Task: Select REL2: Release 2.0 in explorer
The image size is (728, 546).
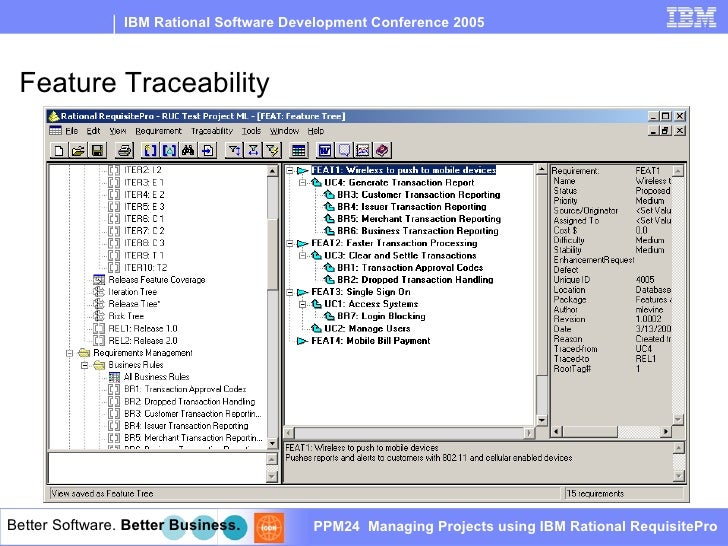Action: [143, 340]
